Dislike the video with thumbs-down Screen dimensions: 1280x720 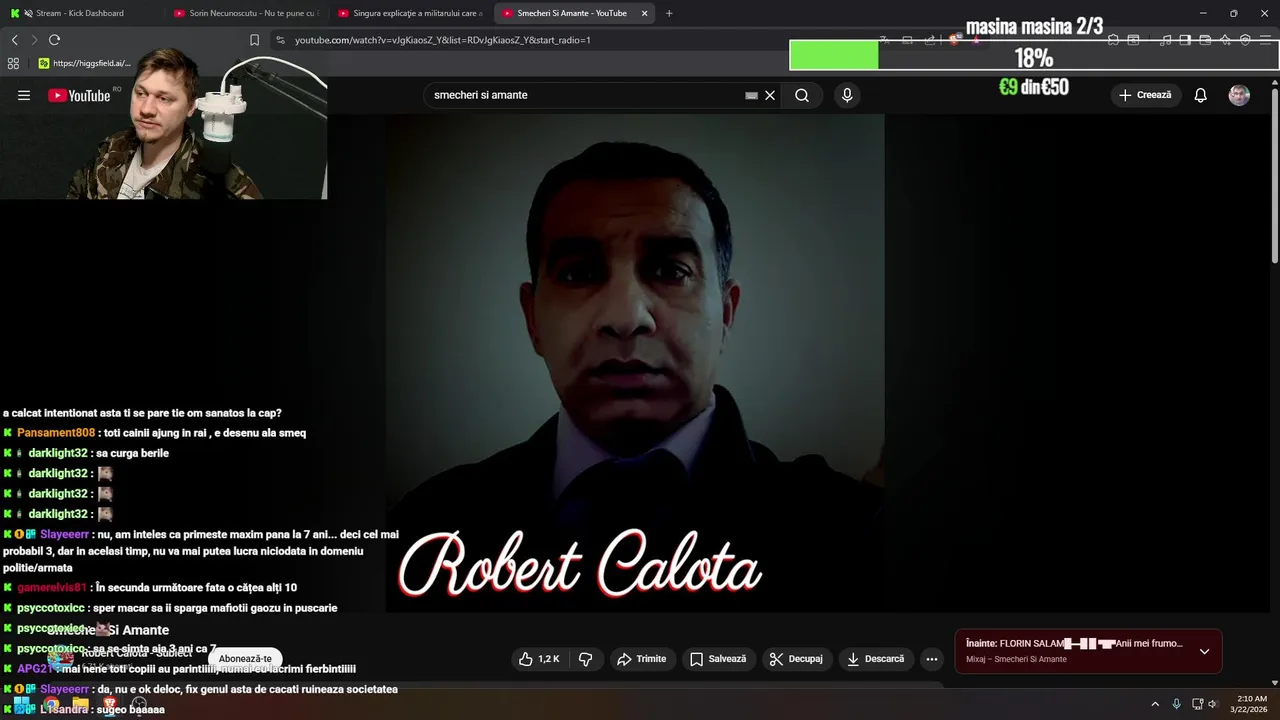[586, 659]
